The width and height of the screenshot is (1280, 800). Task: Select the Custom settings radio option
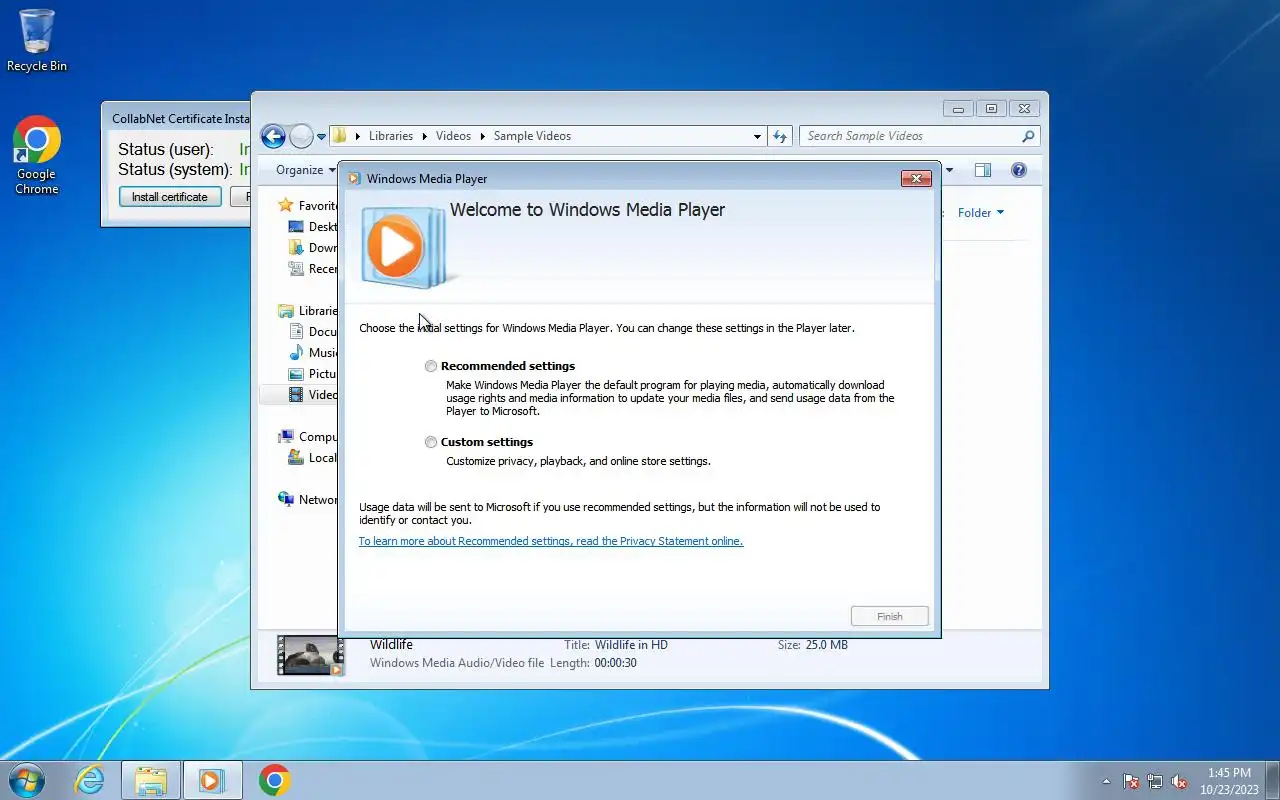[x=431, y=442]
